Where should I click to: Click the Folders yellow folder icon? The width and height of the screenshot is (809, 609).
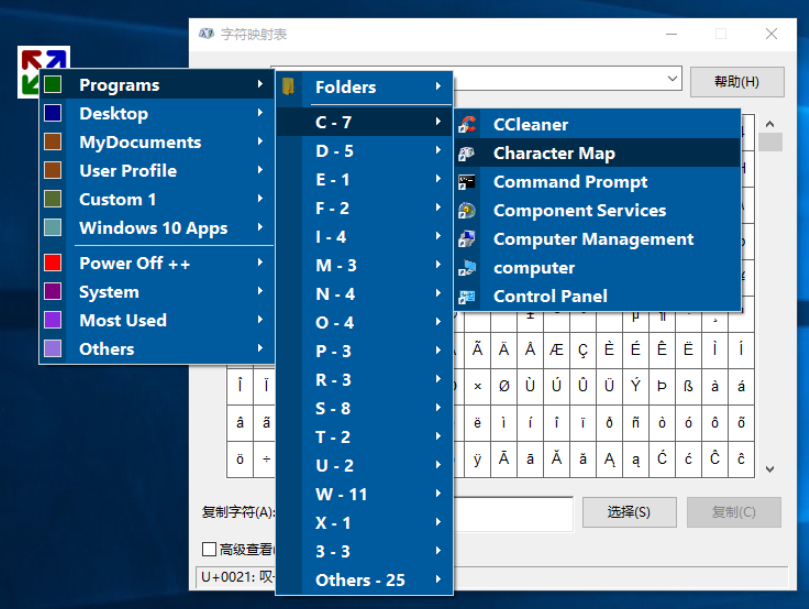(288, 86)
